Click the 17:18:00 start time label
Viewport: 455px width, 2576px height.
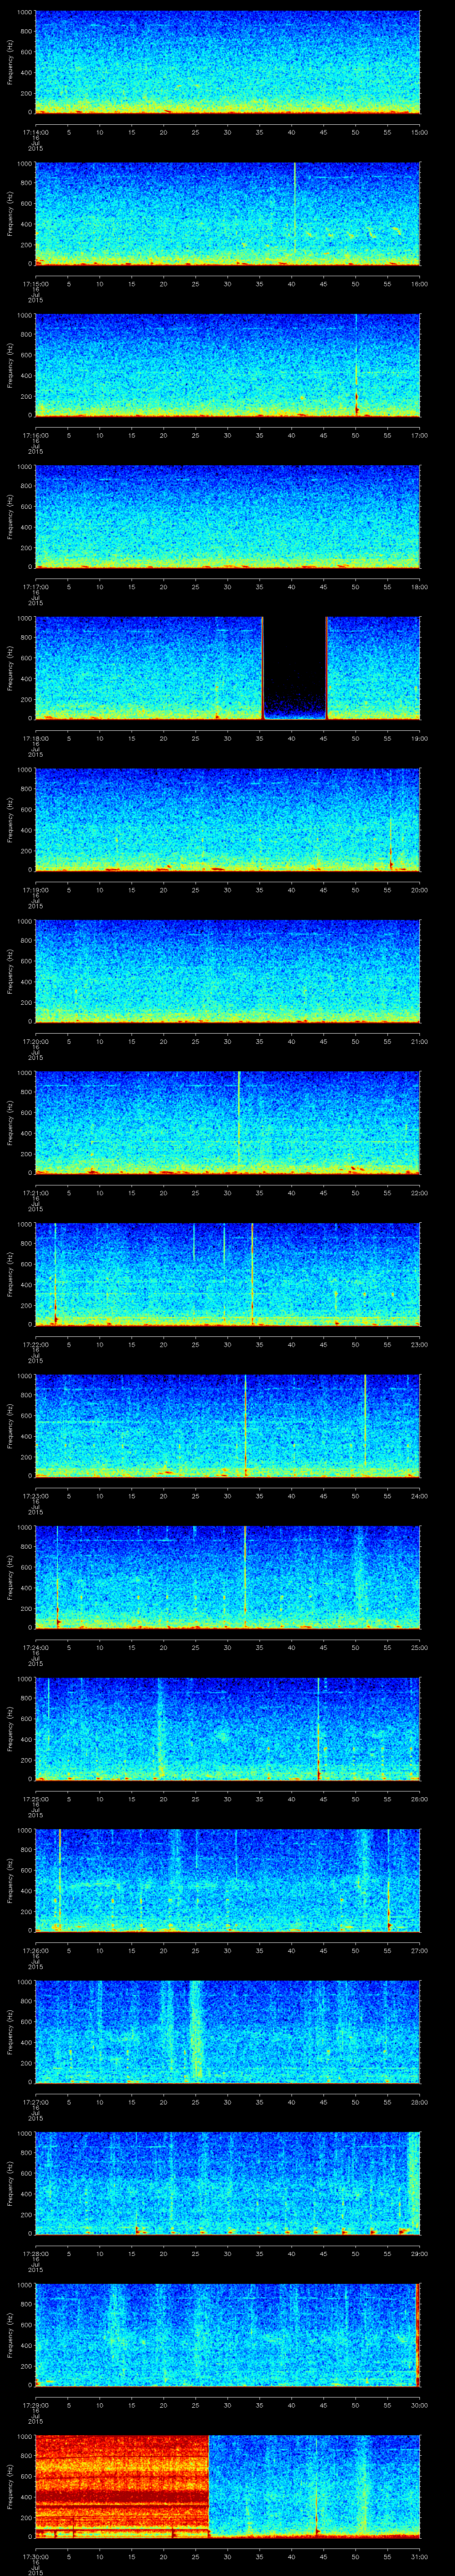click(35, 738)
